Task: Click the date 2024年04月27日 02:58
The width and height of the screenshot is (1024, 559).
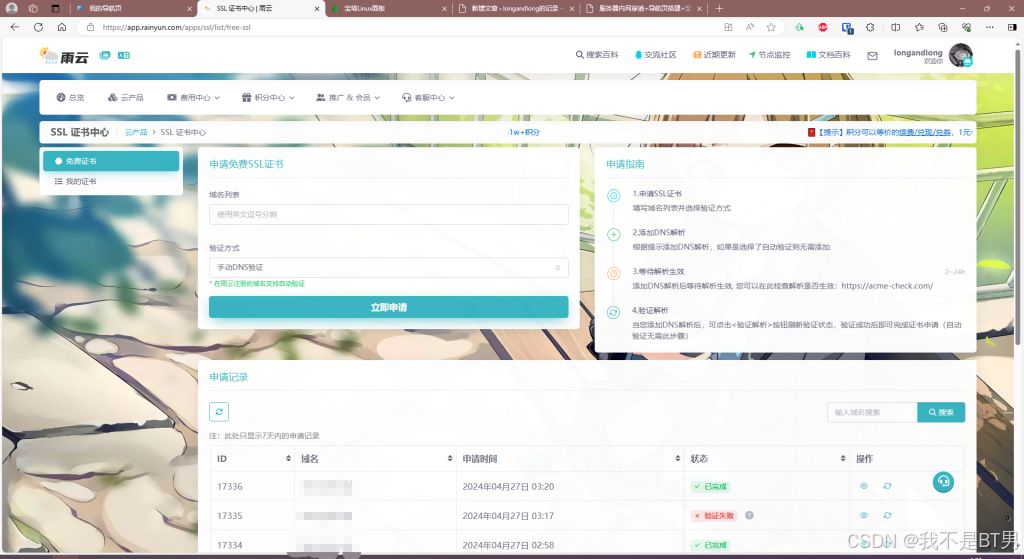Action: coord(508,545)
